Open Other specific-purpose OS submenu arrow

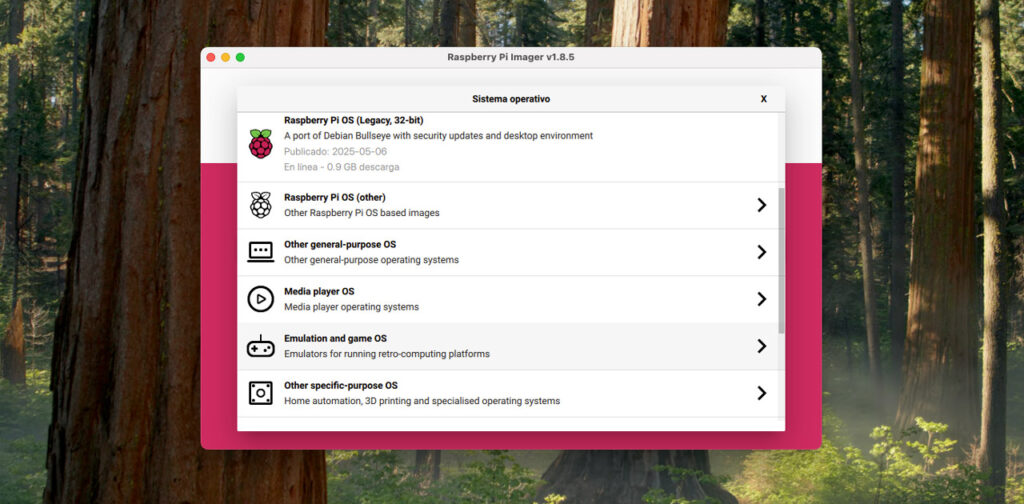761,393
